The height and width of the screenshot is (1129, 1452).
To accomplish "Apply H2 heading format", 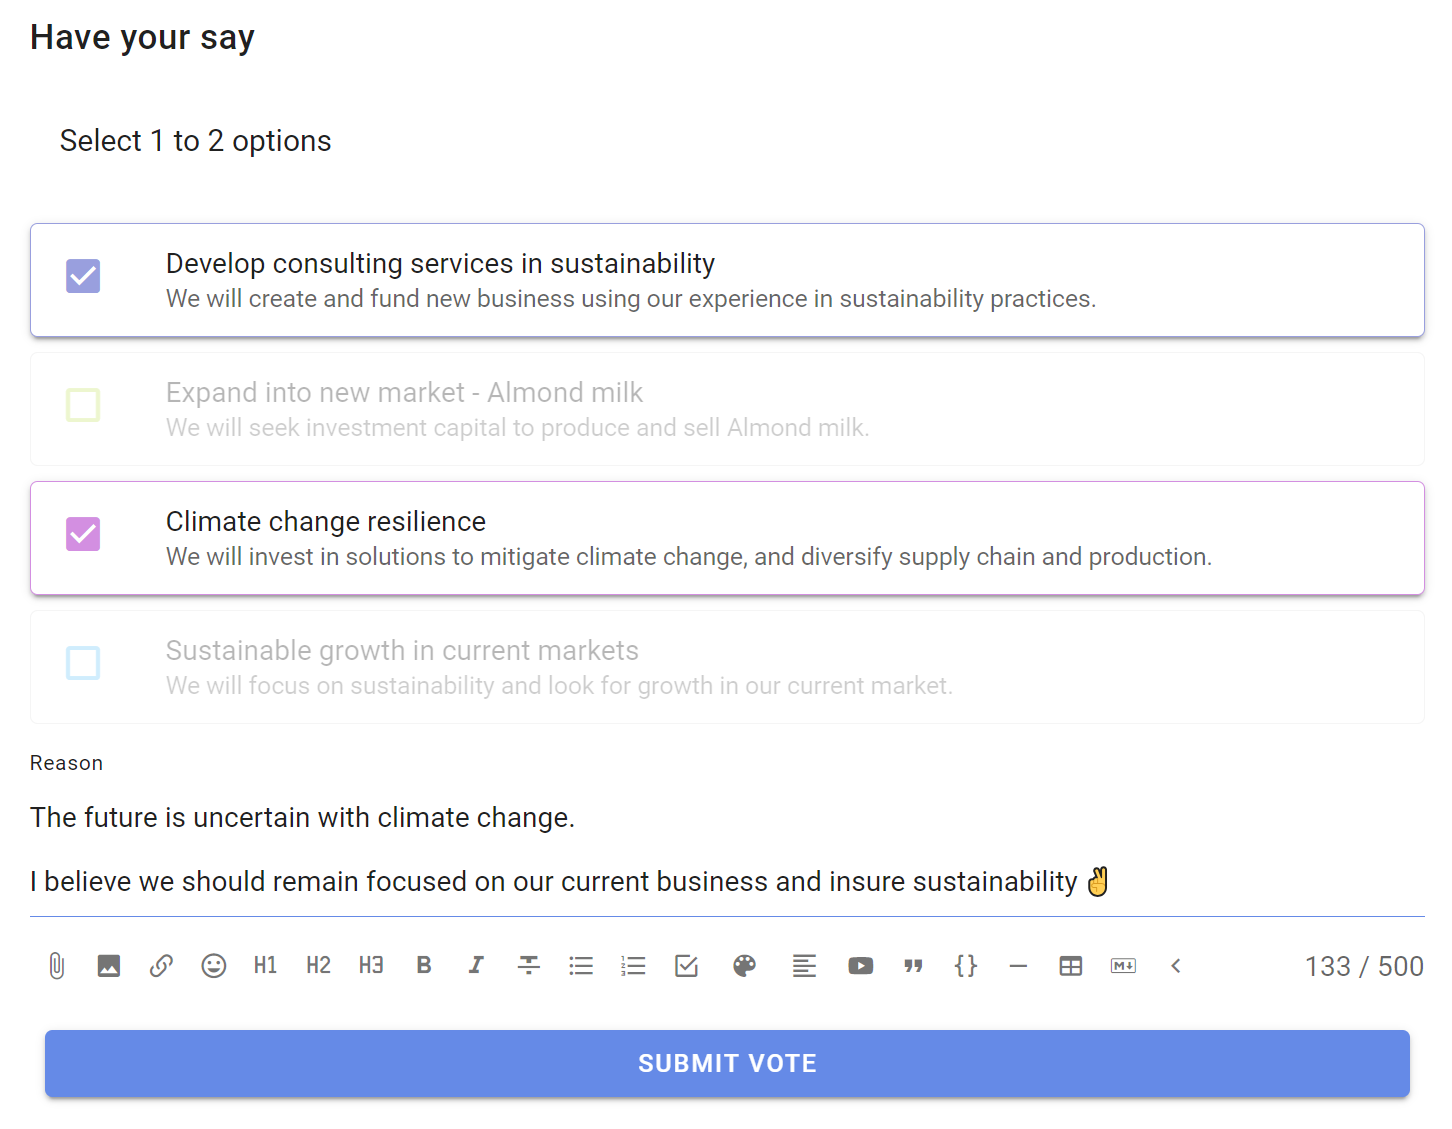I will click(x=318, y=966).
